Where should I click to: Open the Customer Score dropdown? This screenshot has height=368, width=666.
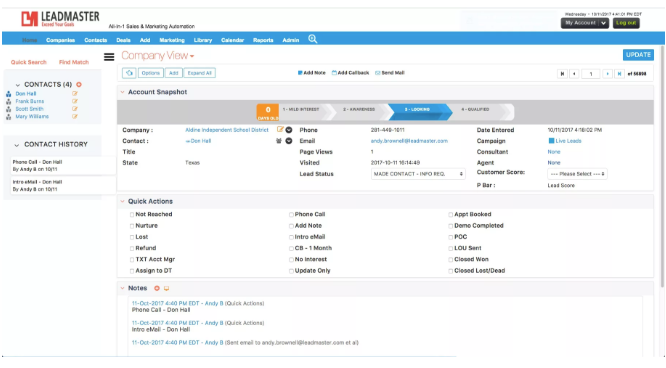pyautogui.click(x=577, y=174)
